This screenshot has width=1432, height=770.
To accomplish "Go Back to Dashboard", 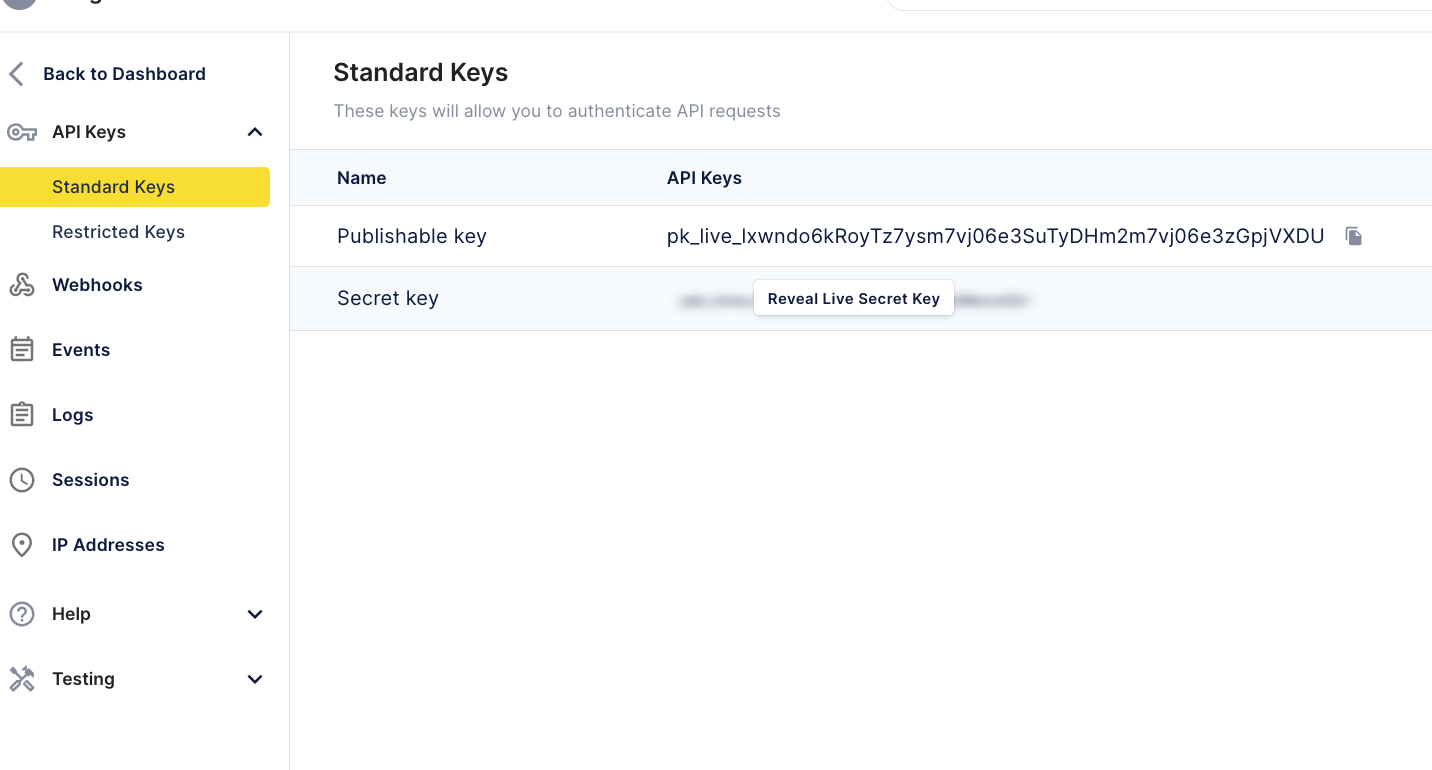I will (x=124, y=73).
